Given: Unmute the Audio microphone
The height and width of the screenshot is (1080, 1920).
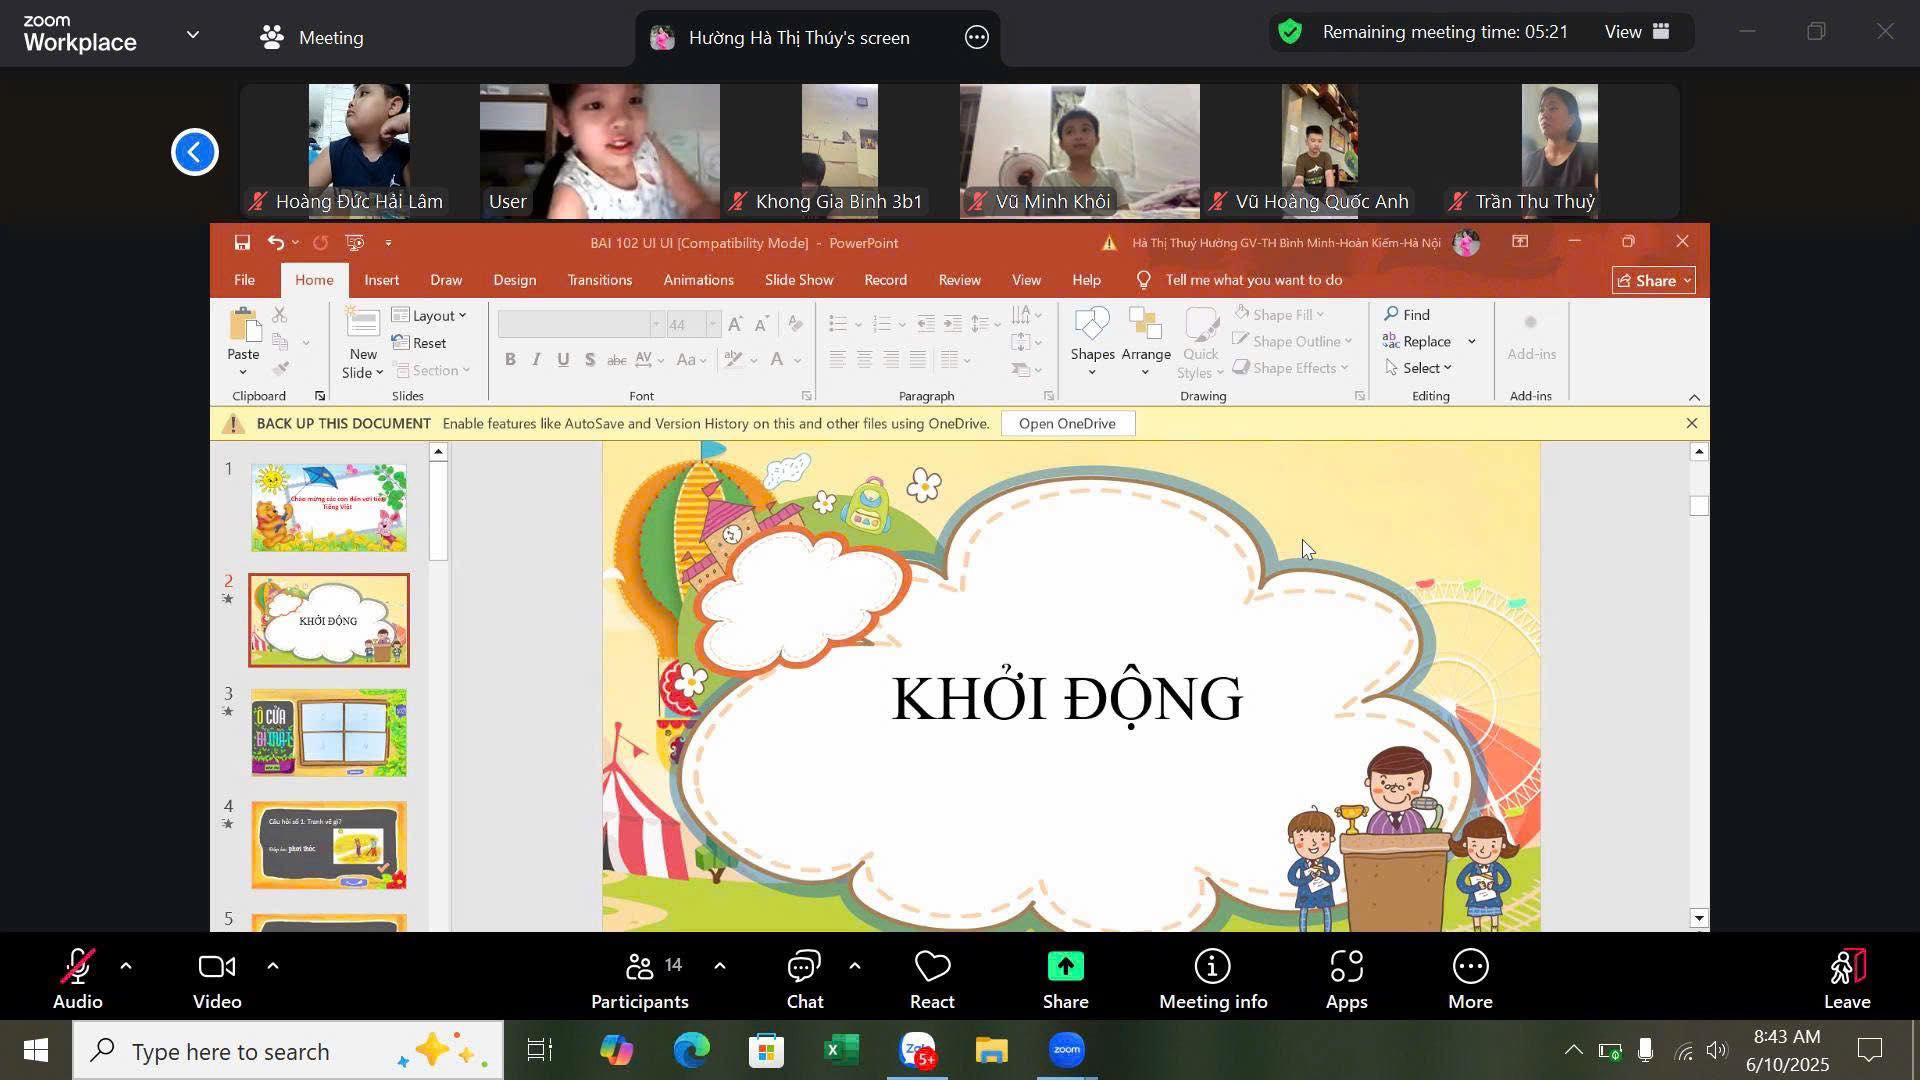Looking at the screenshot, I should click(77, 968).
